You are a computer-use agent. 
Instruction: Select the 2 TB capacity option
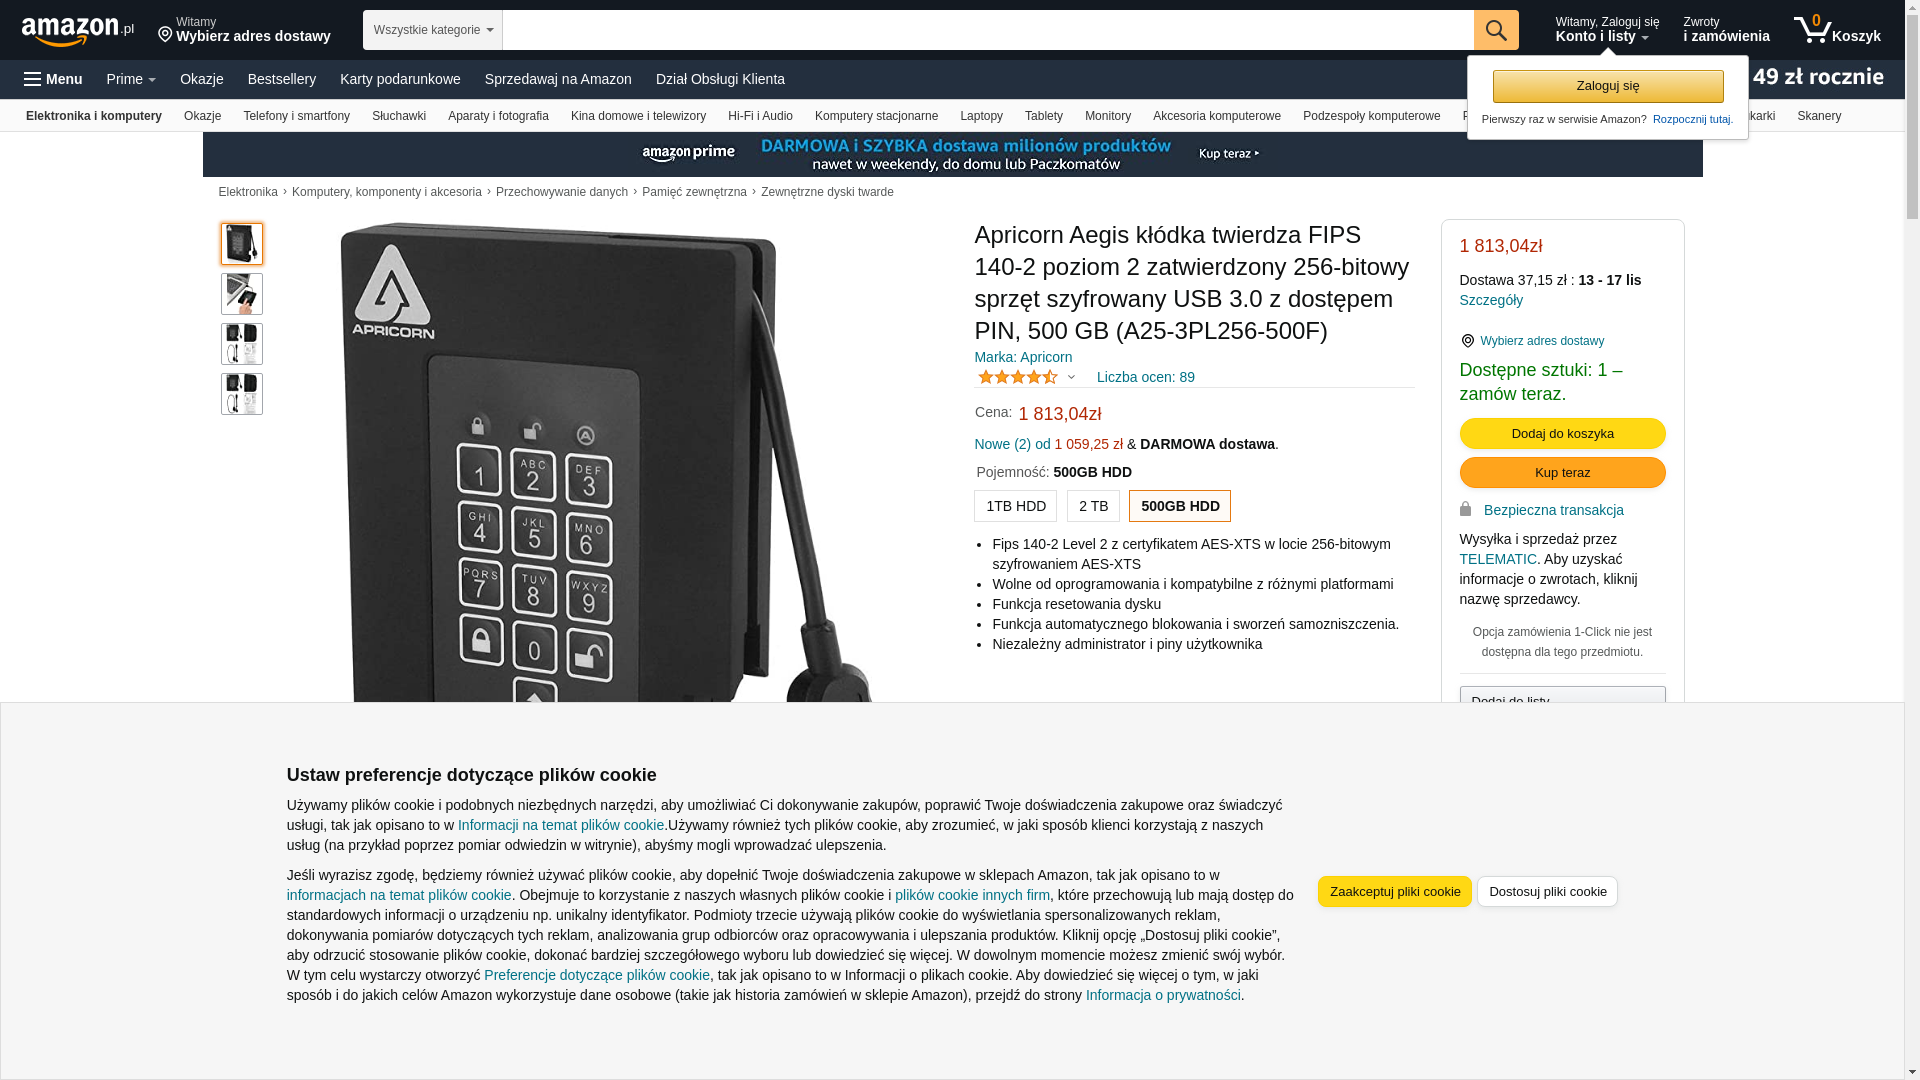1093,506
